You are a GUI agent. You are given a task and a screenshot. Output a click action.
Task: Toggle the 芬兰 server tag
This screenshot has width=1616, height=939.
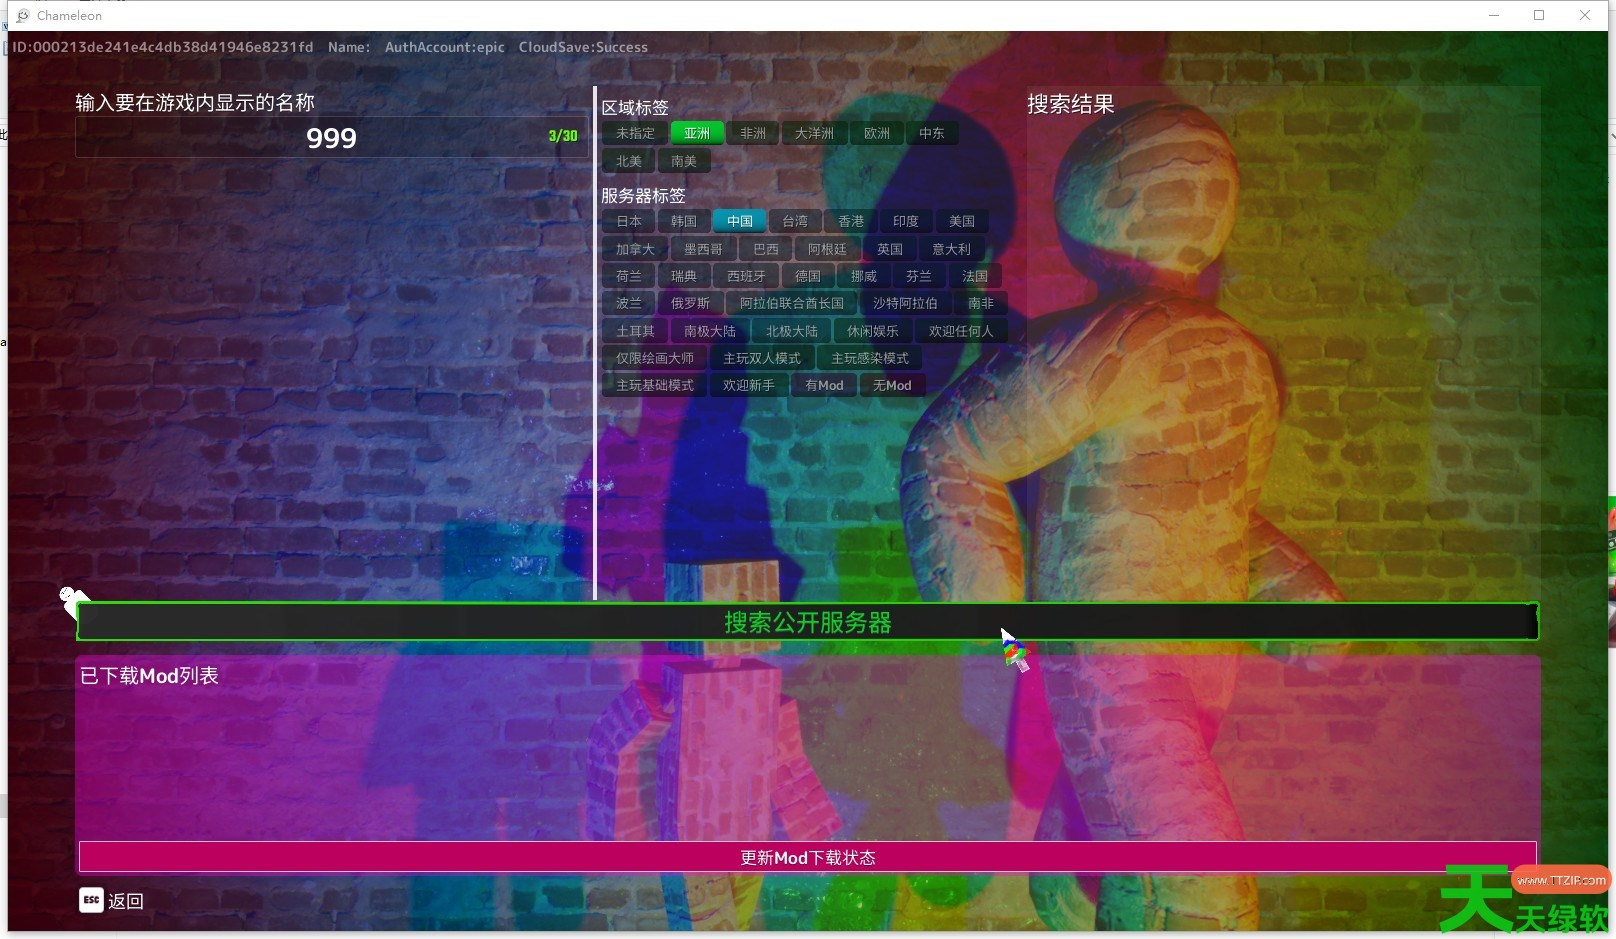point(919,276)
